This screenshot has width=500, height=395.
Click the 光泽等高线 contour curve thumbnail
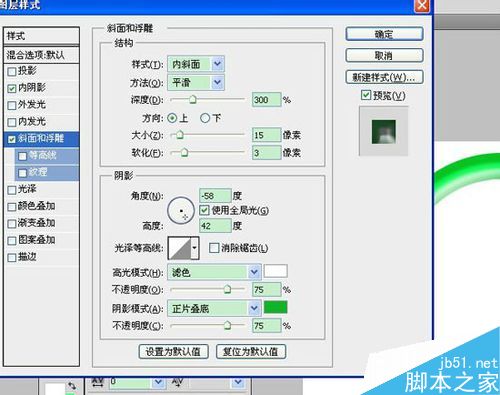tap(180, 248)
